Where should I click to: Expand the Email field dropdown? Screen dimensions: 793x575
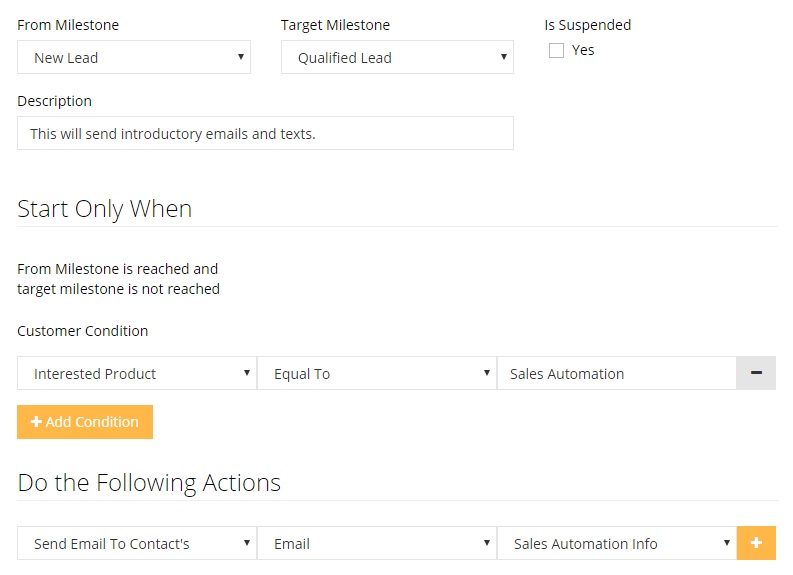[376, 544]
